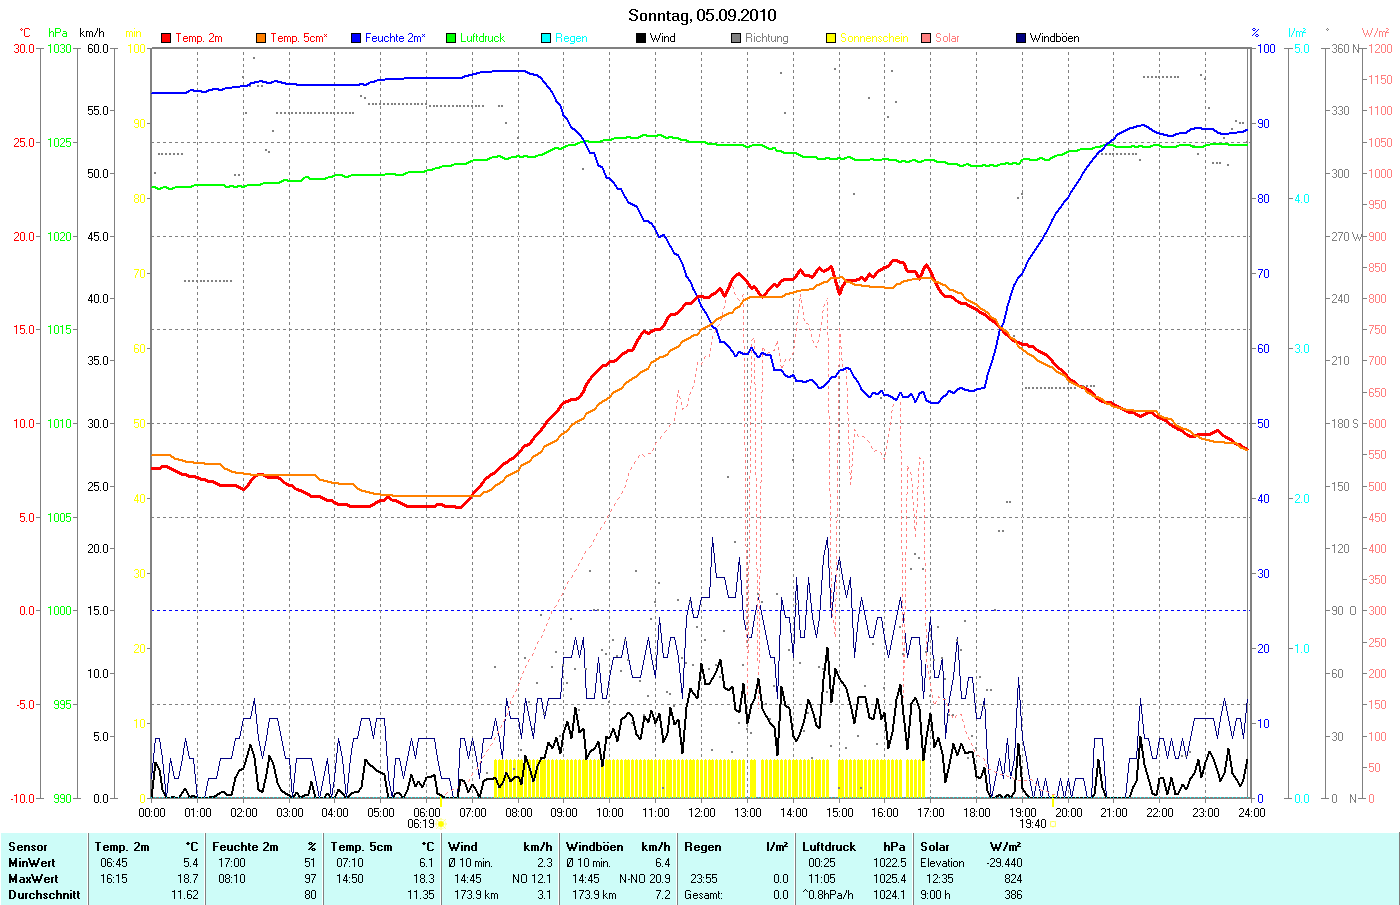
Task: Select the MinWert row label
Action: click(32, 863)
